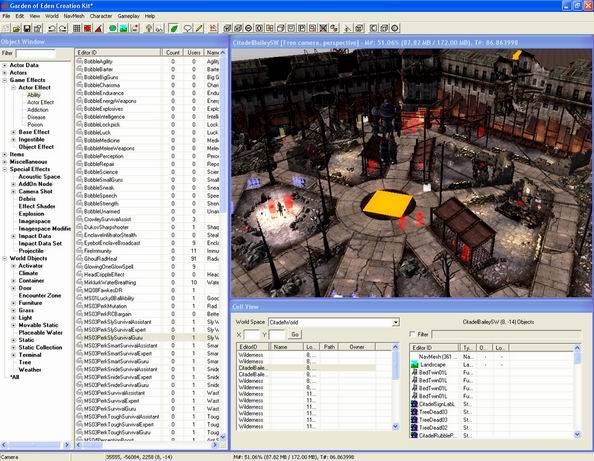This screenshot has width=594, height=461.
Task: Click the Go button in Cell View
Action: tap(295, 334)
